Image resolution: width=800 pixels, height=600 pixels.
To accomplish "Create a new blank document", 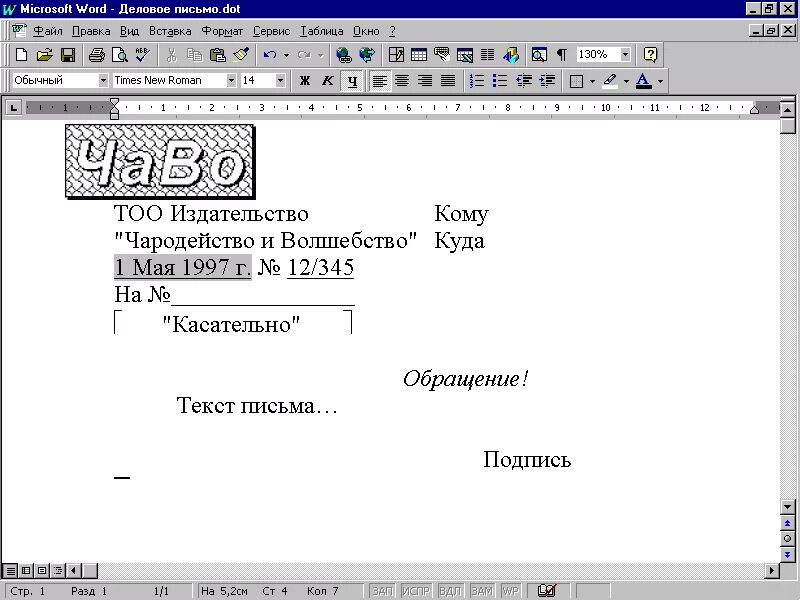I will (x=21, y=55).
